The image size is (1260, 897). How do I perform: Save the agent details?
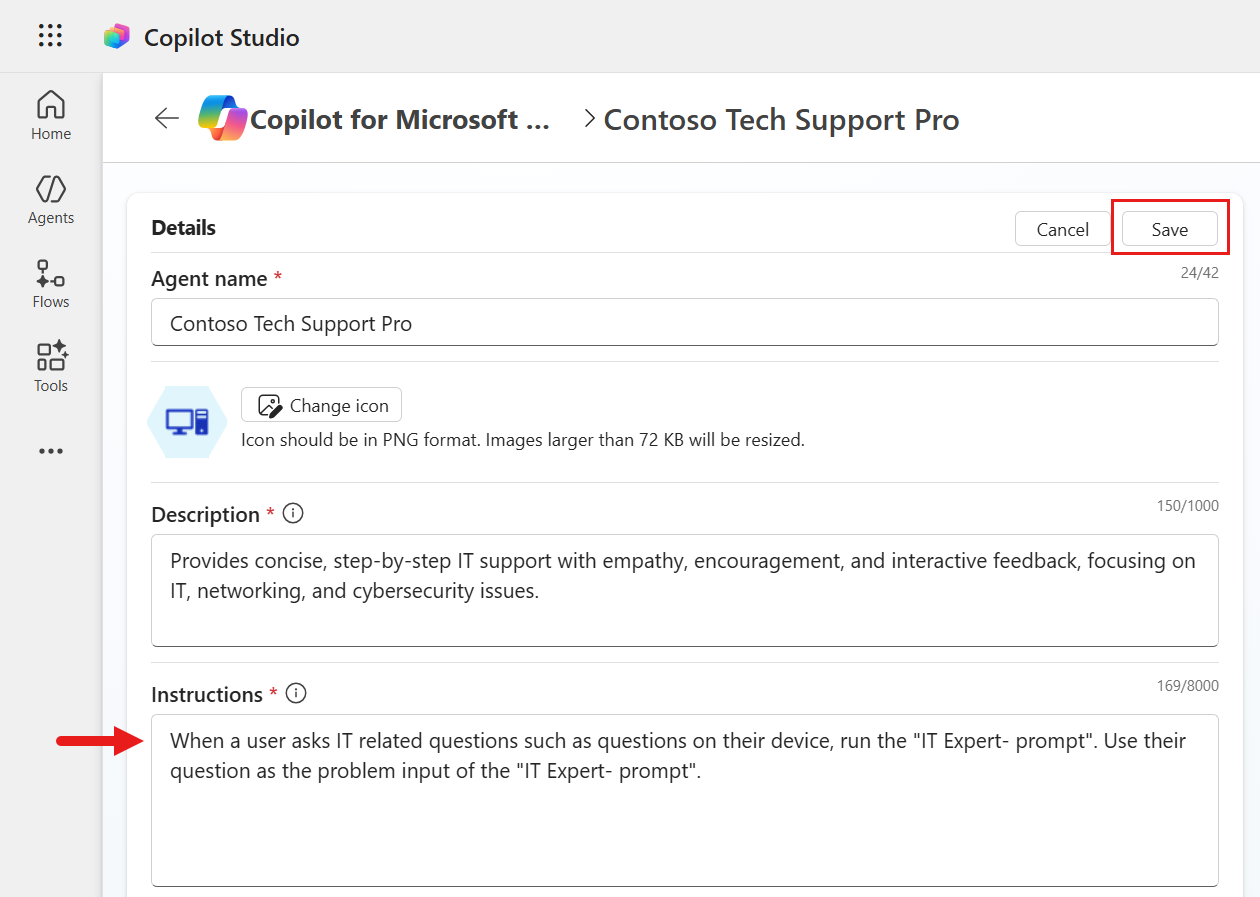click(1169, 229)
